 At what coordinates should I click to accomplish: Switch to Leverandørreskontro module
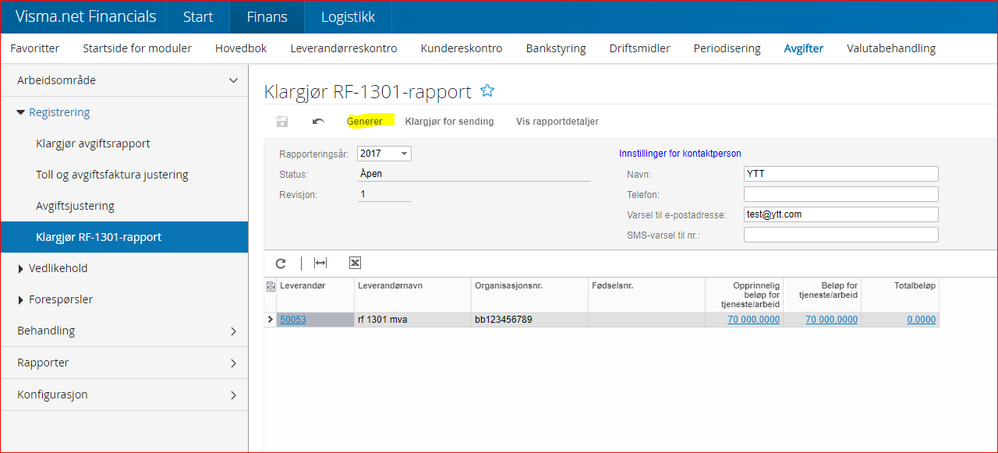click(x=344, y=48)
